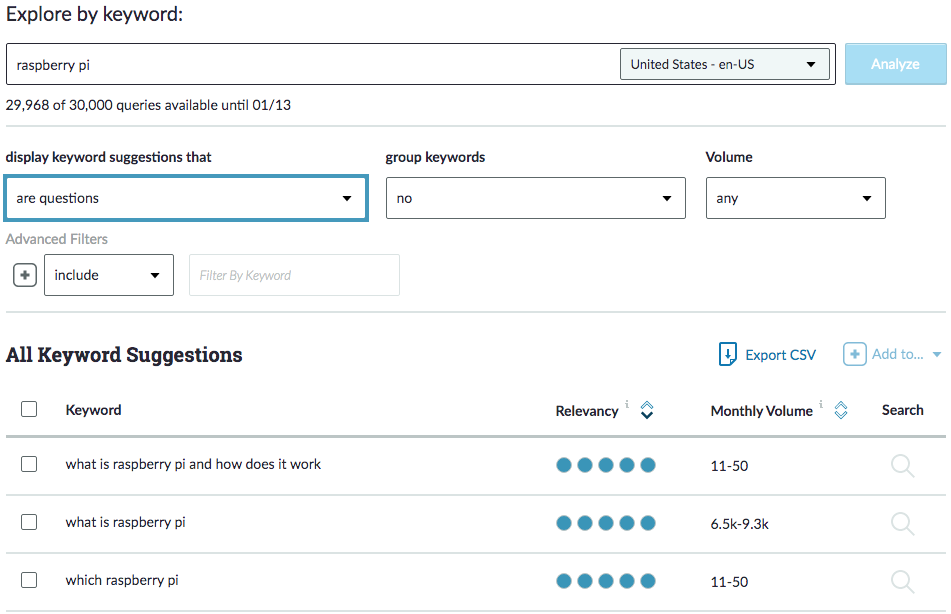Sort by Relevancy using the arrows icon
Image resolution: width=951 pixels, height=614 pixels.
coord(647,410)
